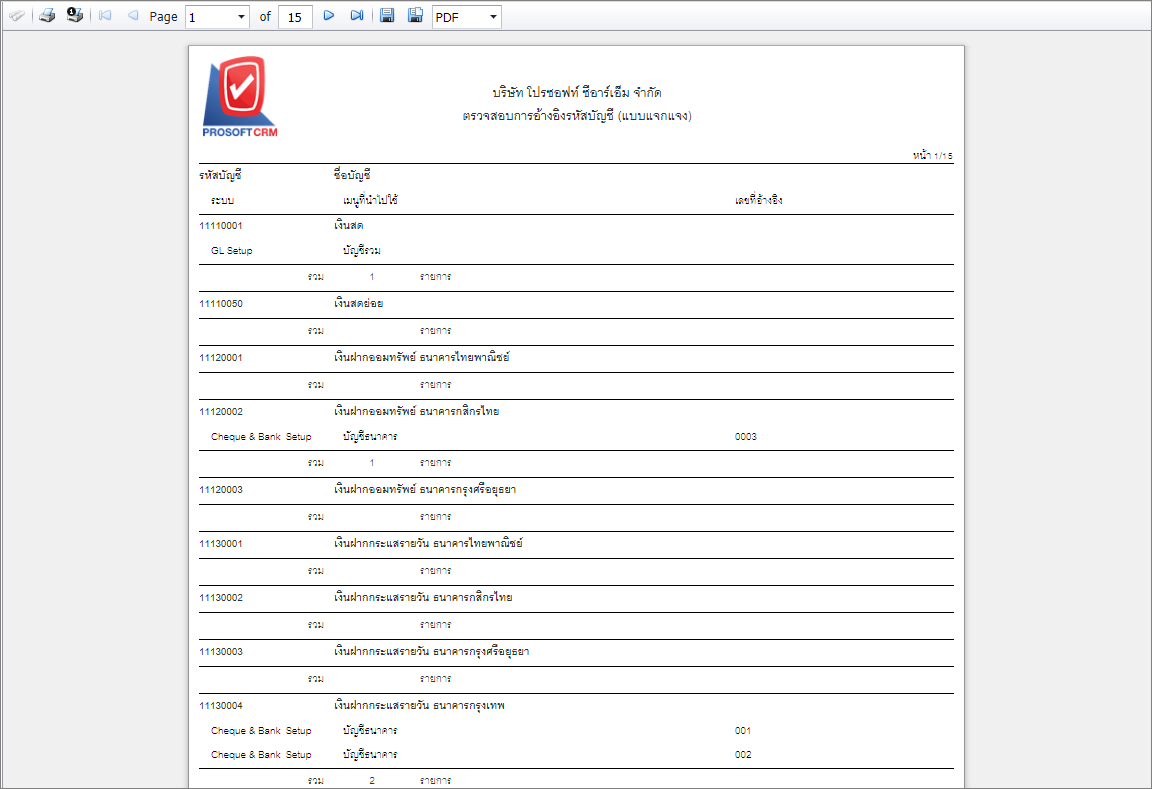Click the print report icon

click(47, 15)
